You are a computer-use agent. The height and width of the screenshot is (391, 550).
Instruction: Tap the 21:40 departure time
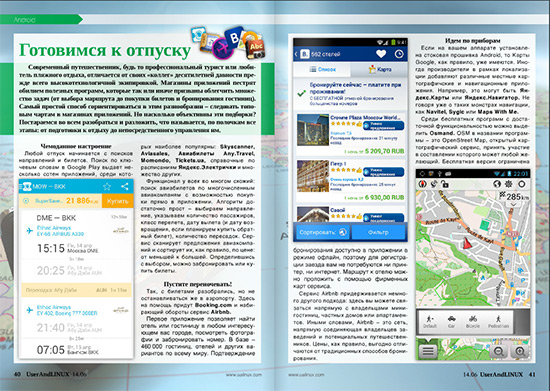(x=51, y=328)
